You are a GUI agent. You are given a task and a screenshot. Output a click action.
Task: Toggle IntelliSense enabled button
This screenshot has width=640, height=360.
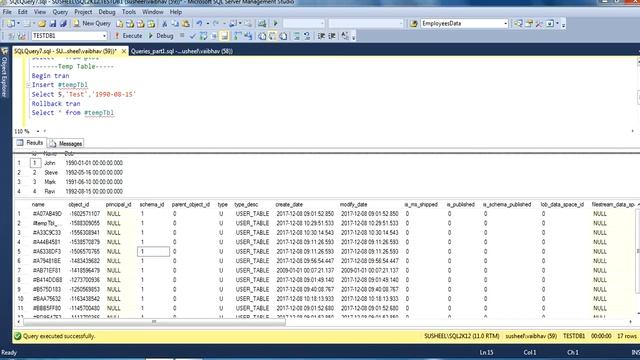[224, 36]
